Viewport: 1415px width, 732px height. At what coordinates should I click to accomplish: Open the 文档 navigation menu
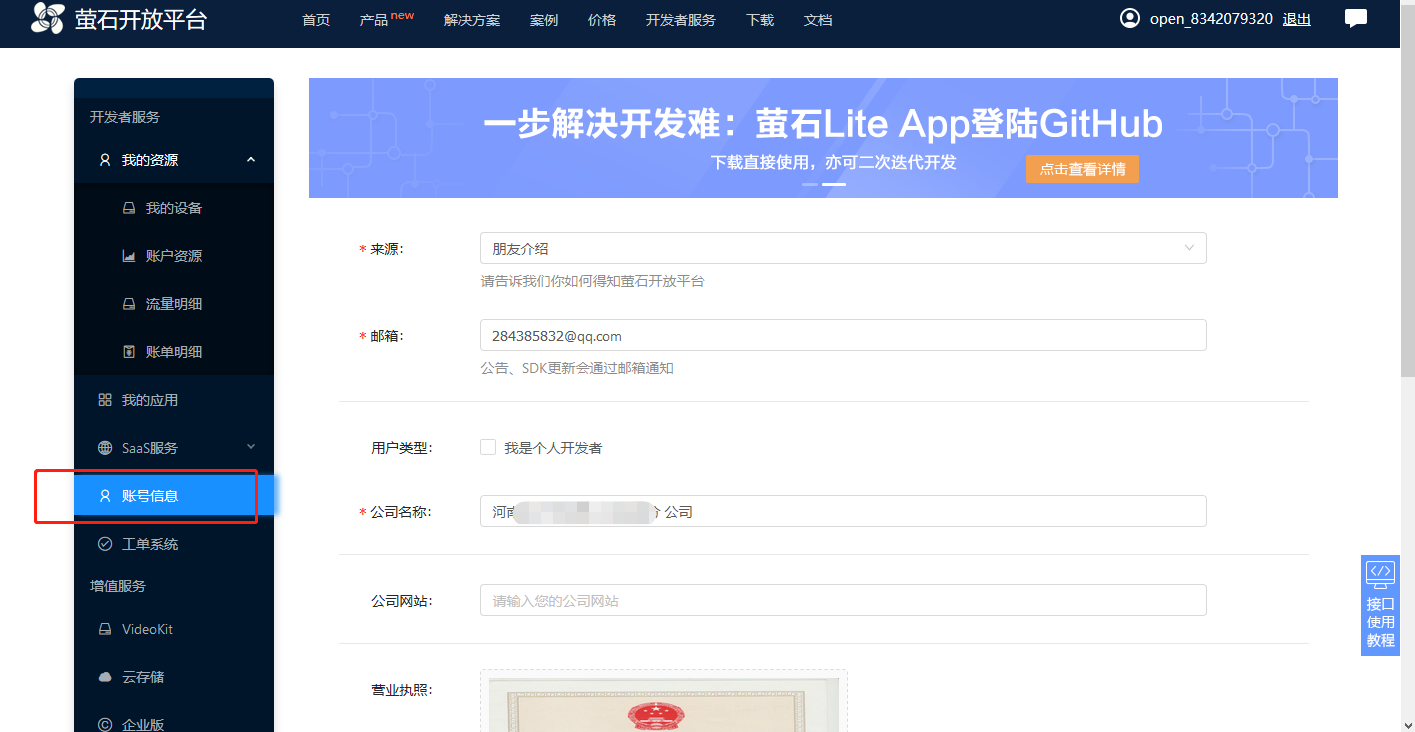[817, 19]
